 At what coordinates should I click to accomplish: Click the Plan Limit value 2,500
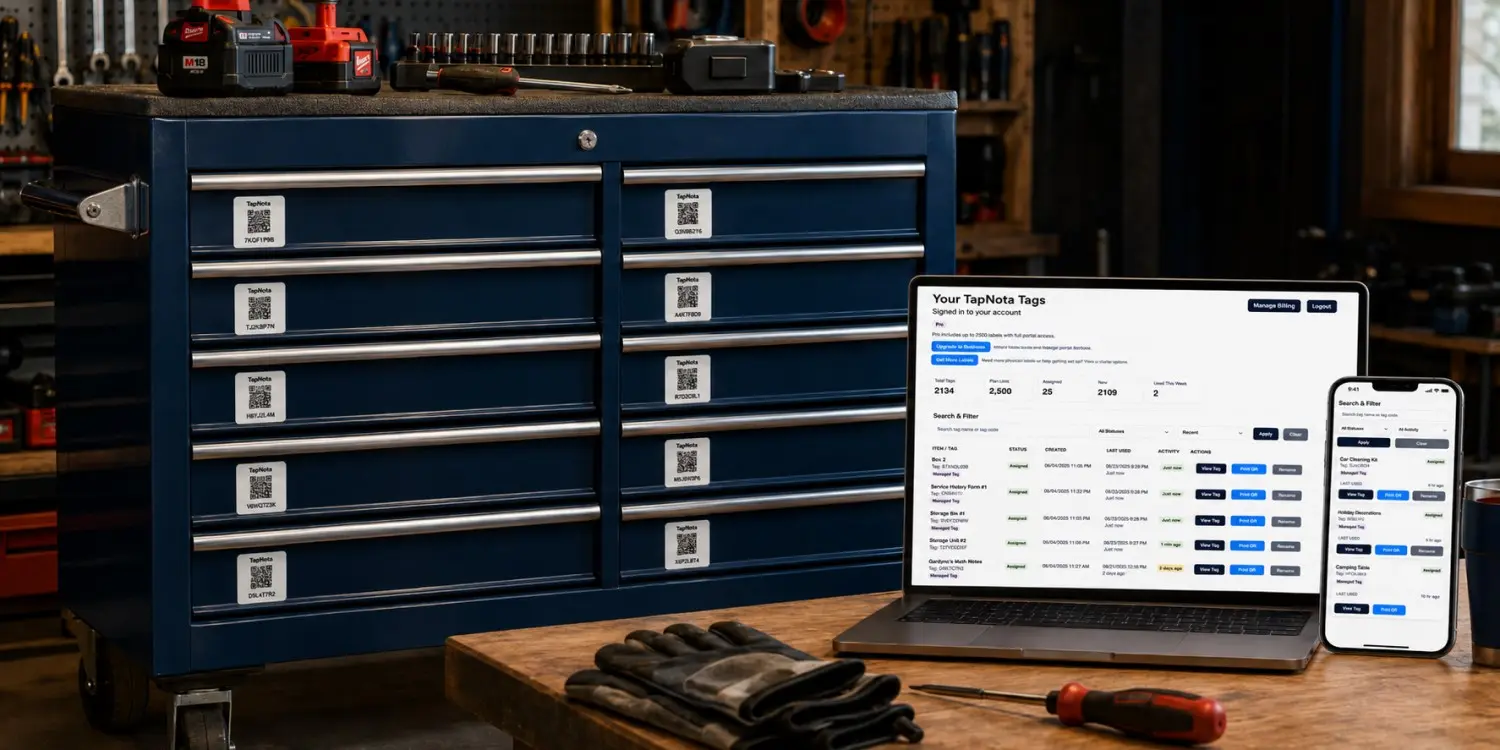click(1000, 391)
